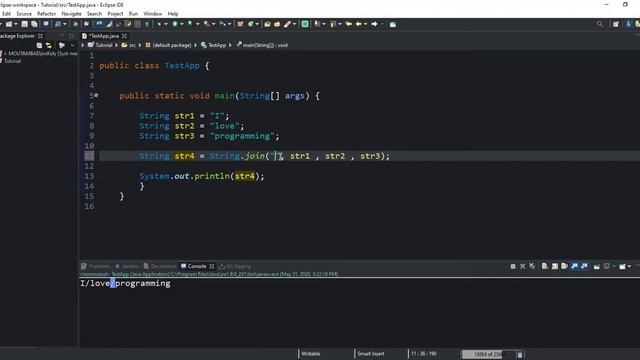
Task: Click the Back navigation arrow
Action: [x=358, y=24]
